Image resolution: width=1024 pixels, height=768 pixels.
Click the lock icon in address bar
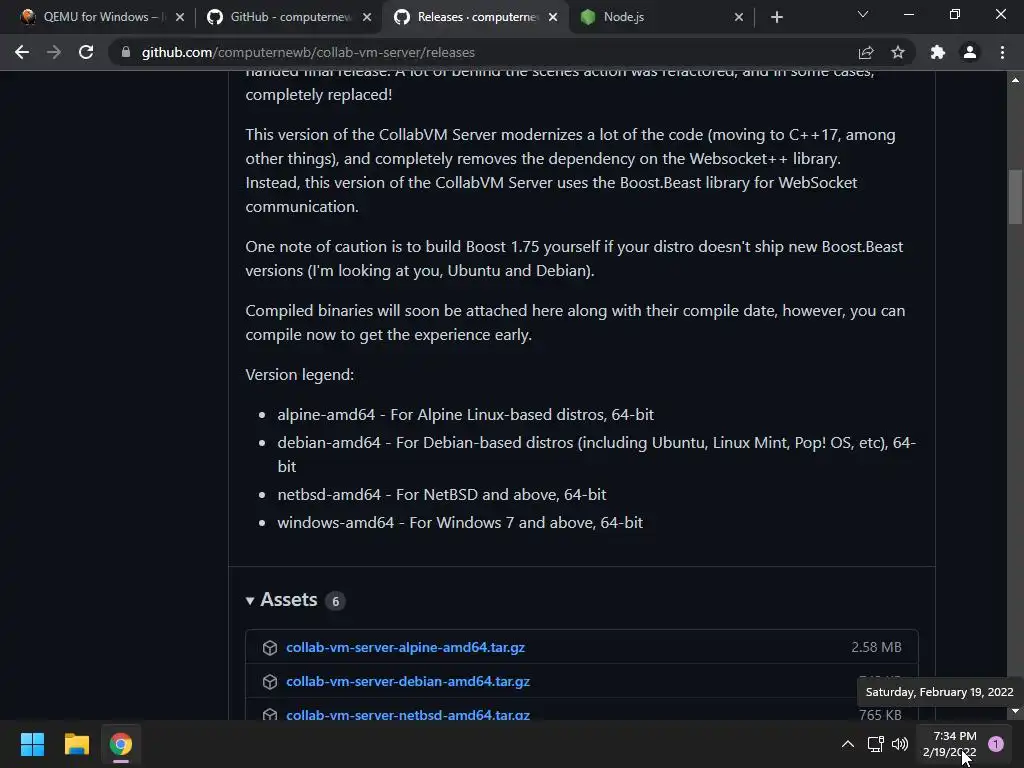125,52
